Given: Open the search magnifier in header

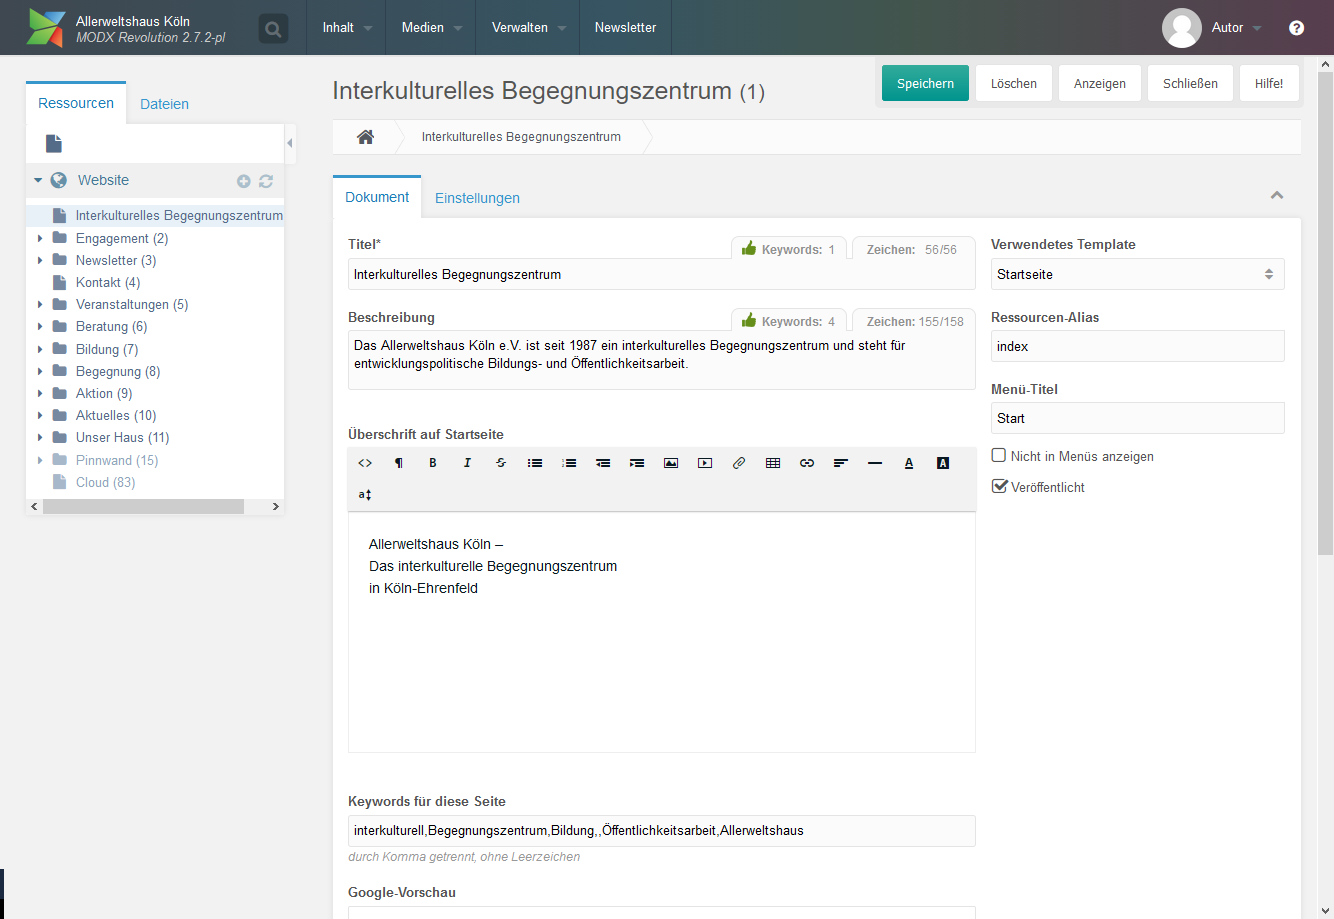Looking at the screenshot, I should tap(273, 29).
